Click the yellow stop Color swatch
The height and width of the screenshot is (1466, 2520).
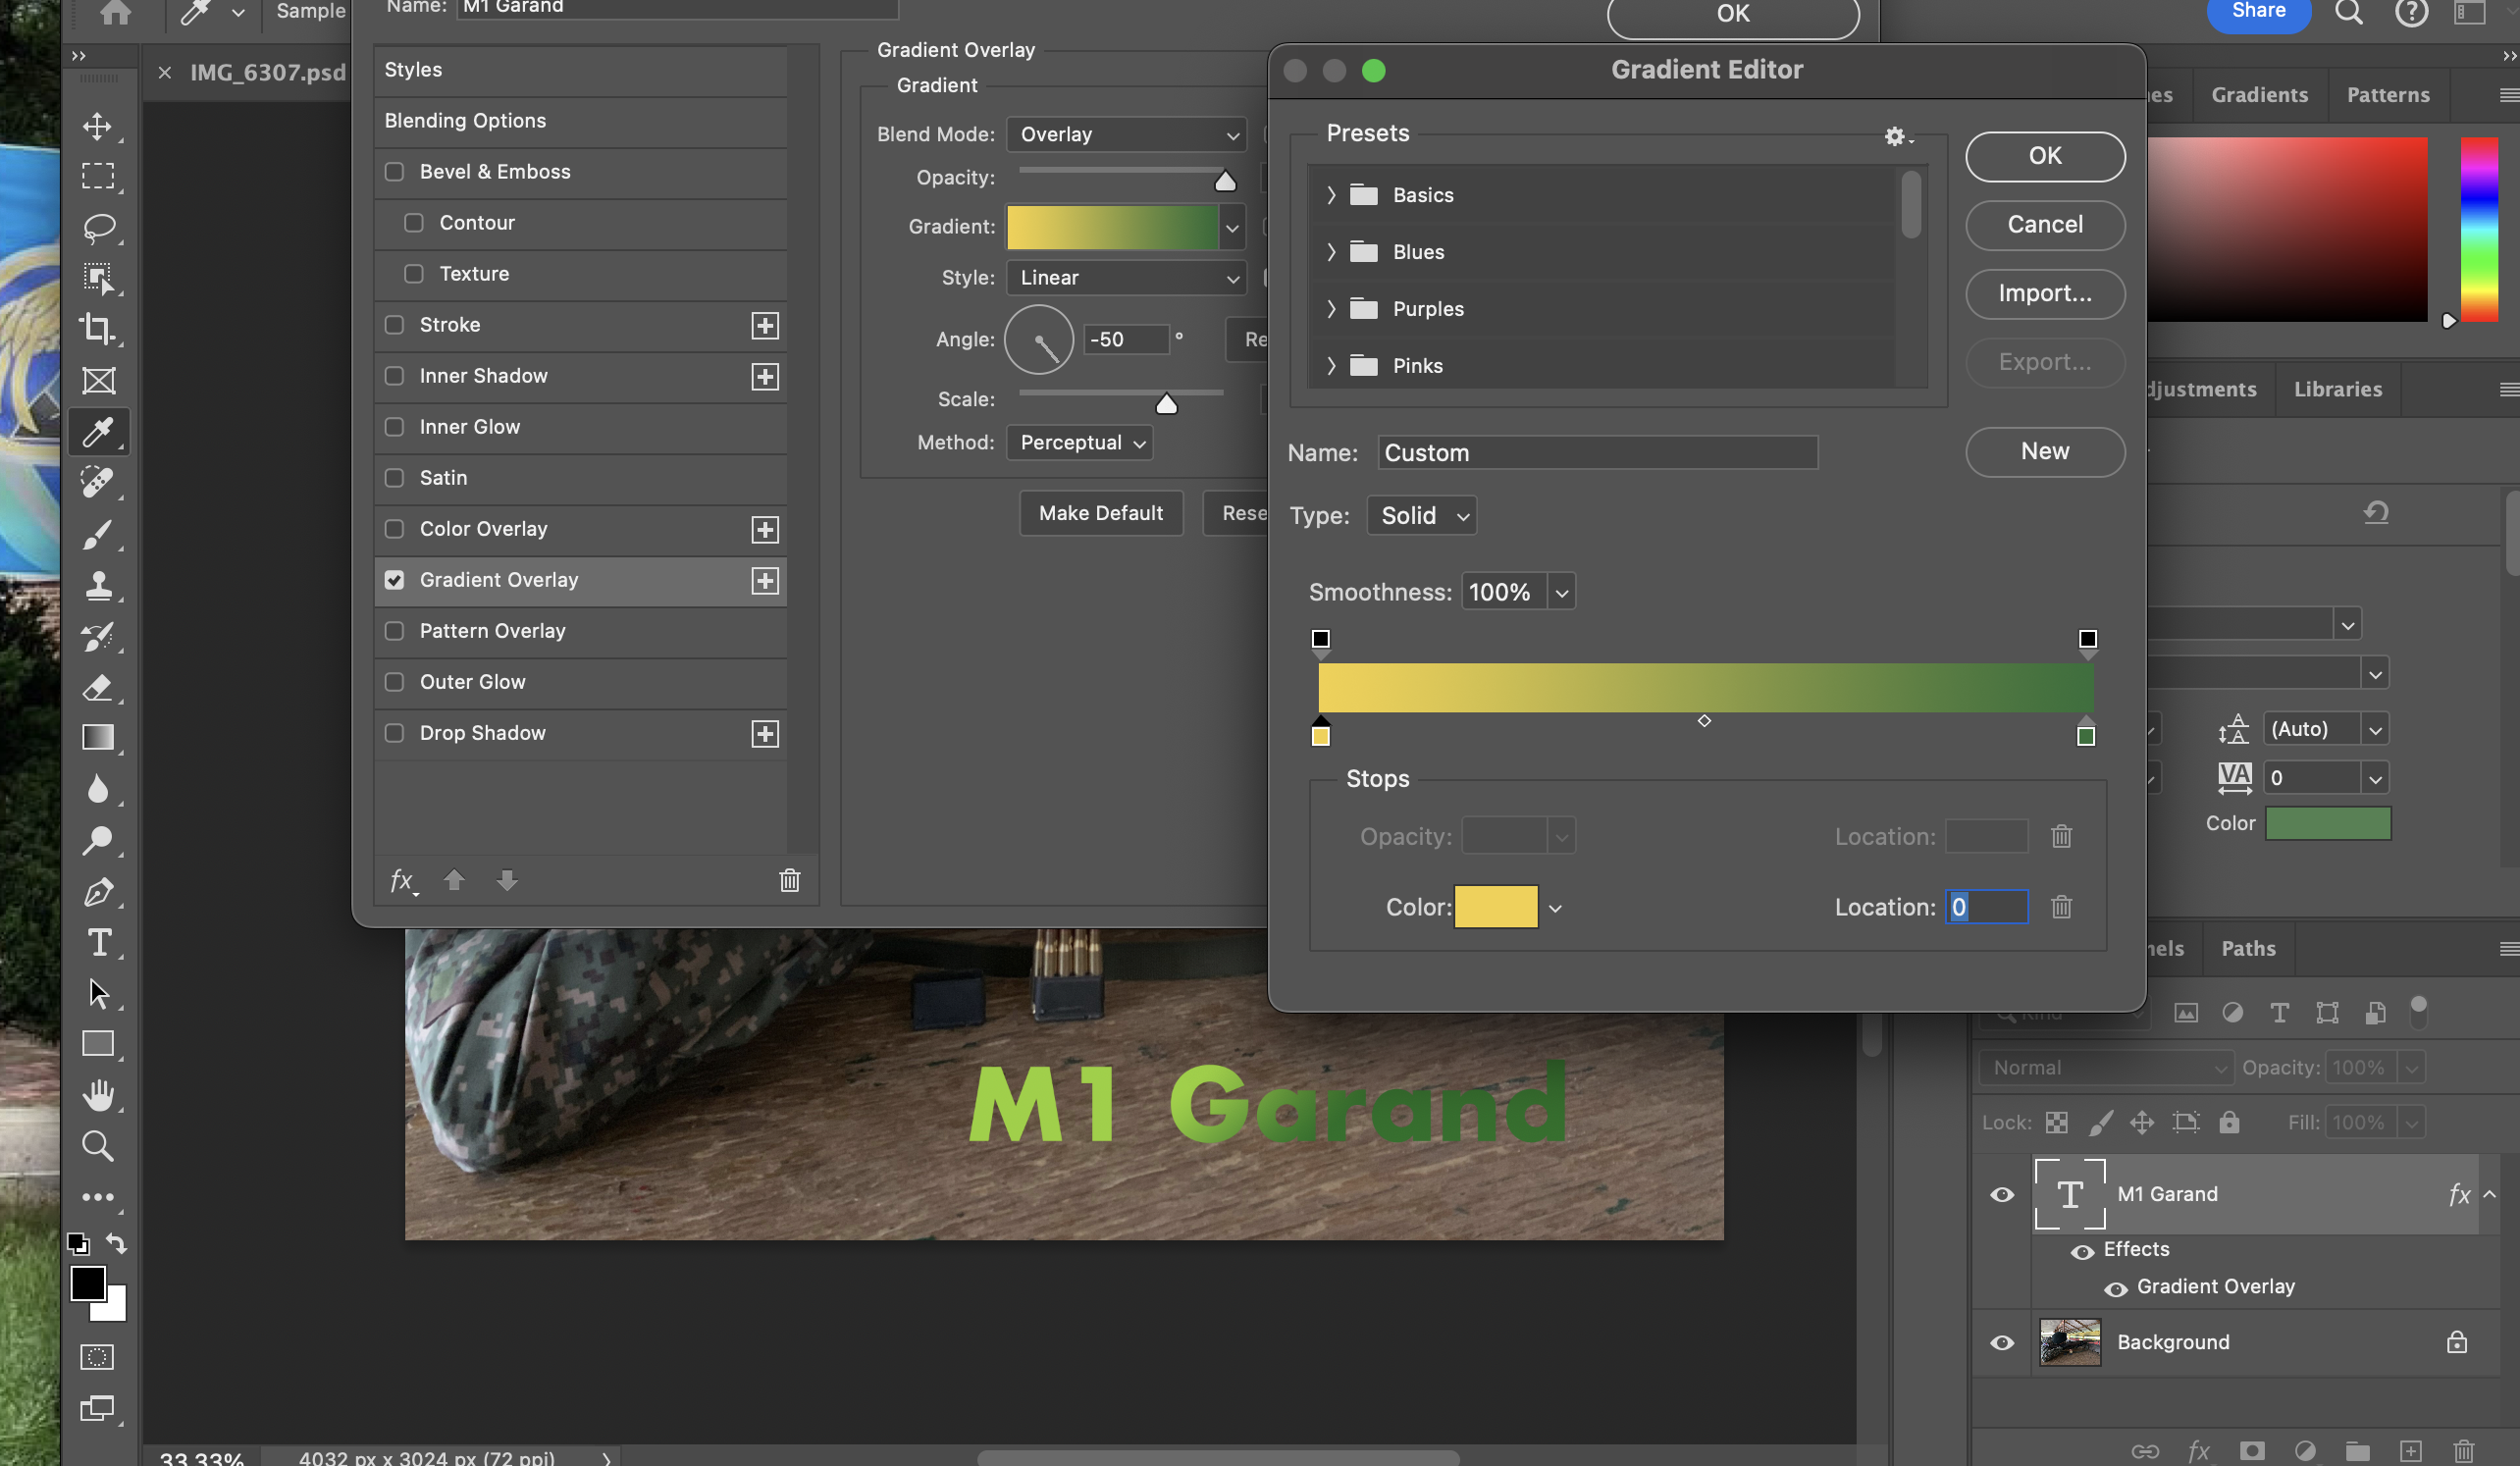coord(1495,907)
